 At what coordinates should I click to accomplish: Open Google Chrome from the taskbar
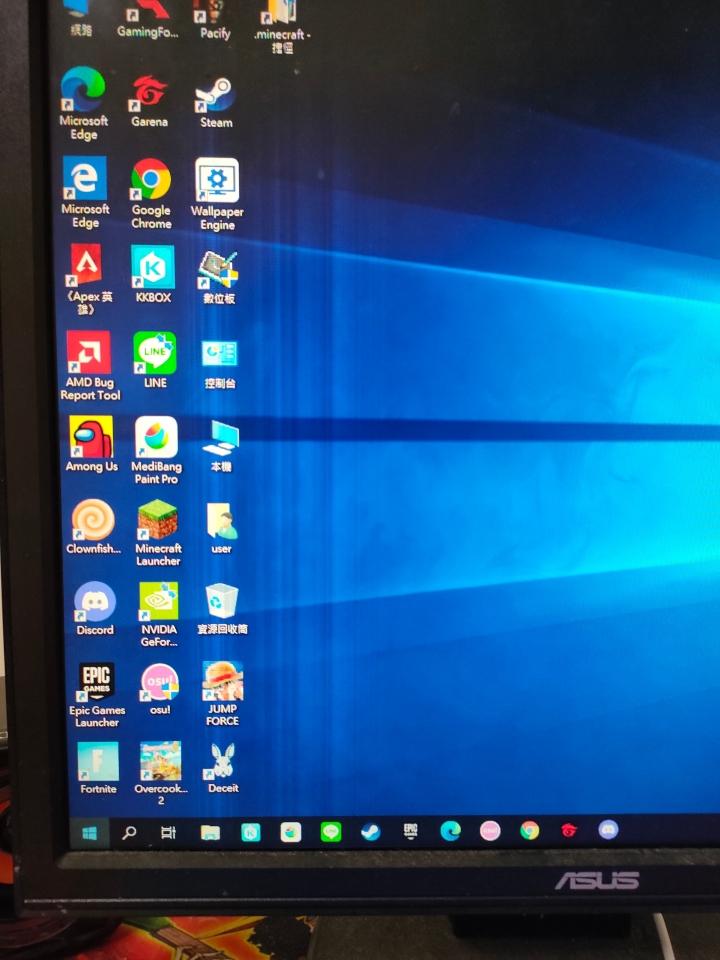pos(530,830)
